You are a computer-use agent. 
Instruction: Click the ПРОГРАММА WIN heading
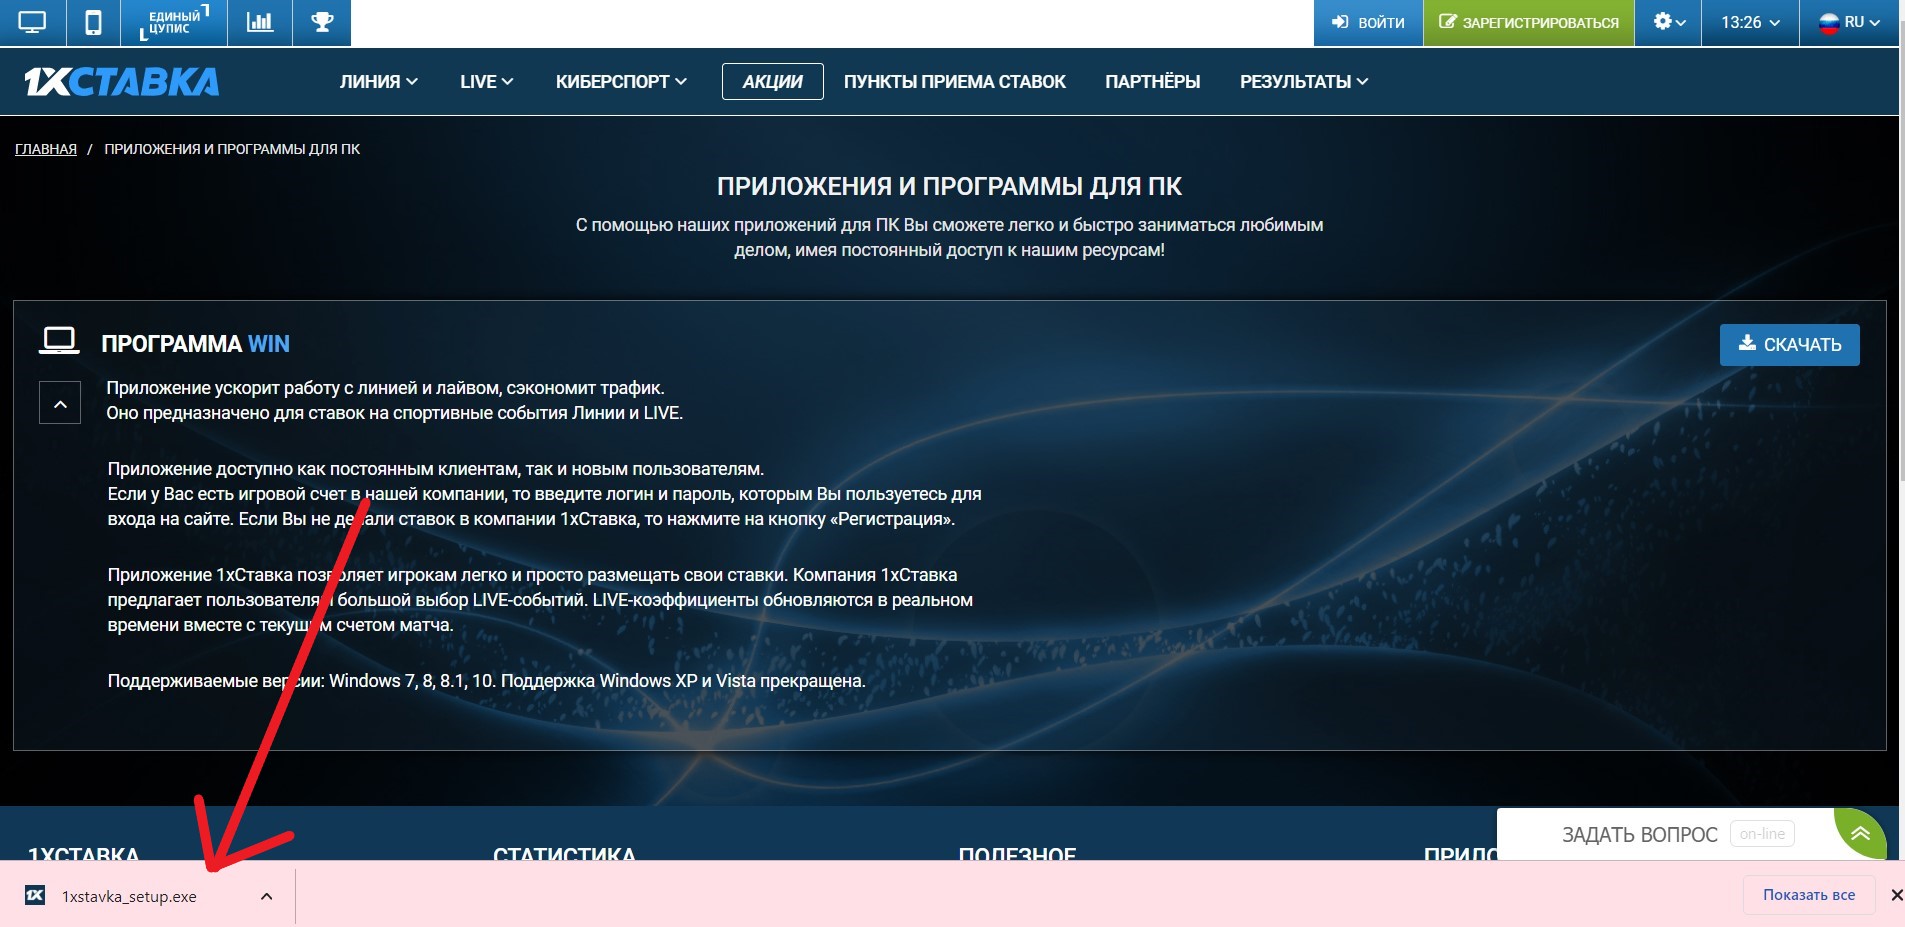click(195, 344)
